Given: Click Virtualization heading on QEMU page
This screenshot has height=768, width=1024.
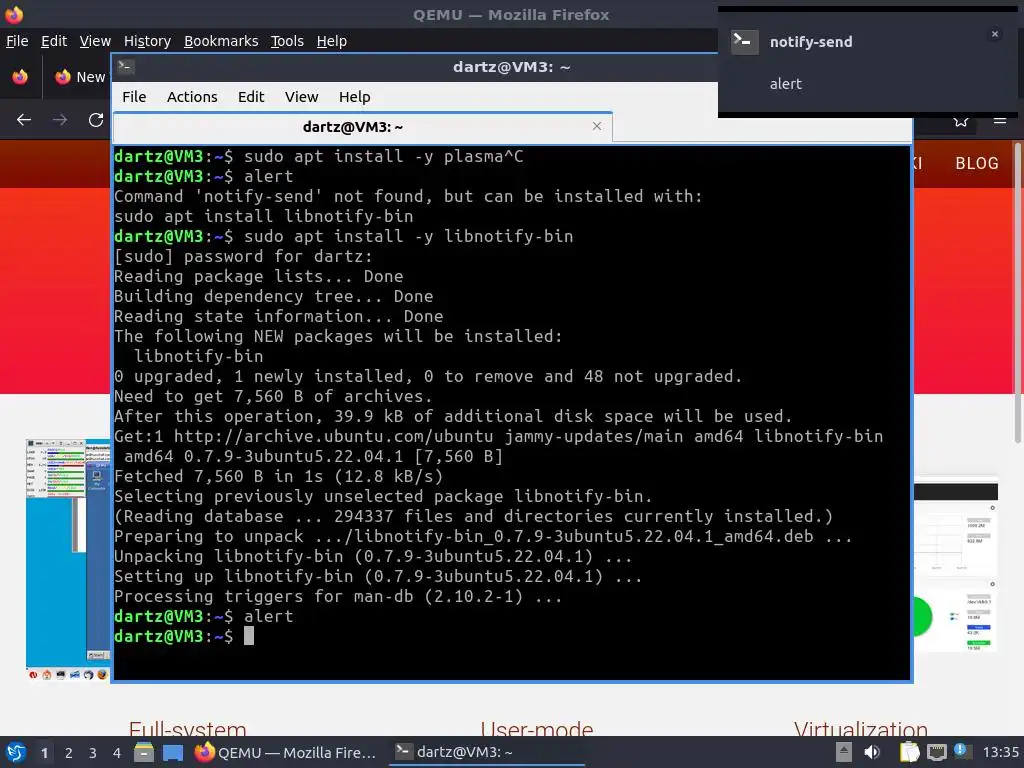Looking at the screenshot, I should pos(861,728).
